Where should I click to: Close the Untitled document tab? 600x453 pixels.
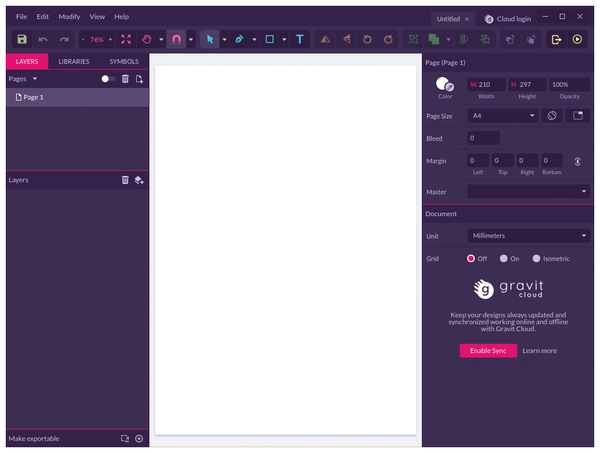click(x=467, y=19)
